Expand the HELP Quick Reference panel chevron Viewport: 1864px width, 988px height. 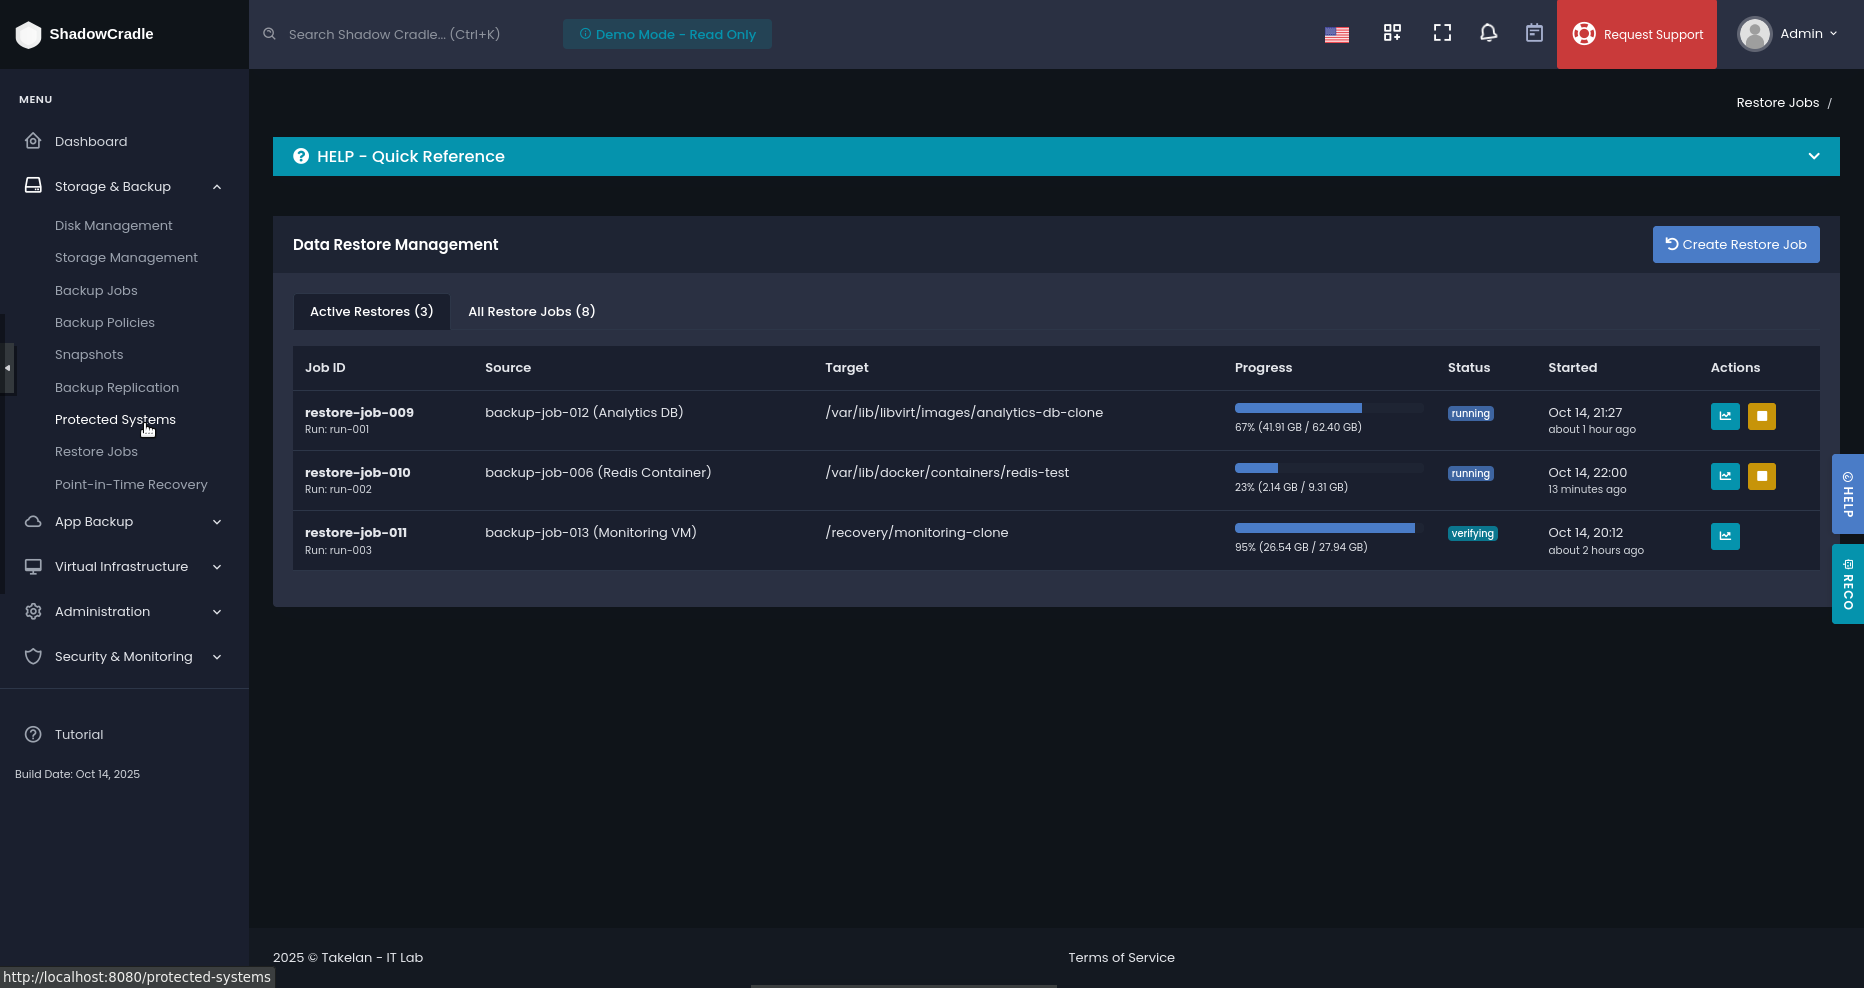point(1814,156)
